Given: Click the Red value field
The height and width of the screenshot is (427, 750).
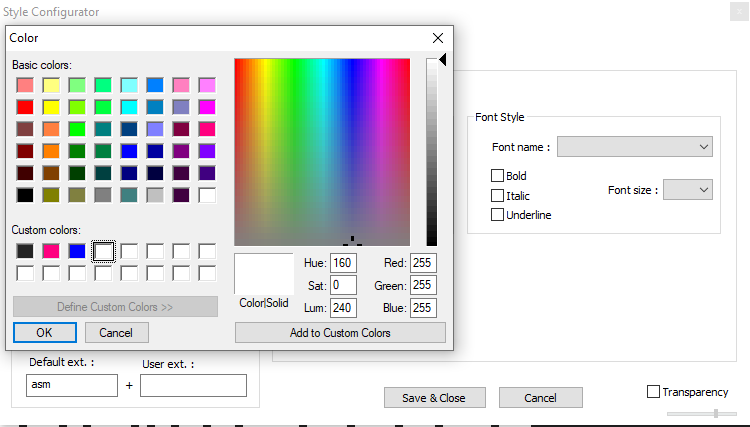Looking at the screenshot, I should click(423, 263).
